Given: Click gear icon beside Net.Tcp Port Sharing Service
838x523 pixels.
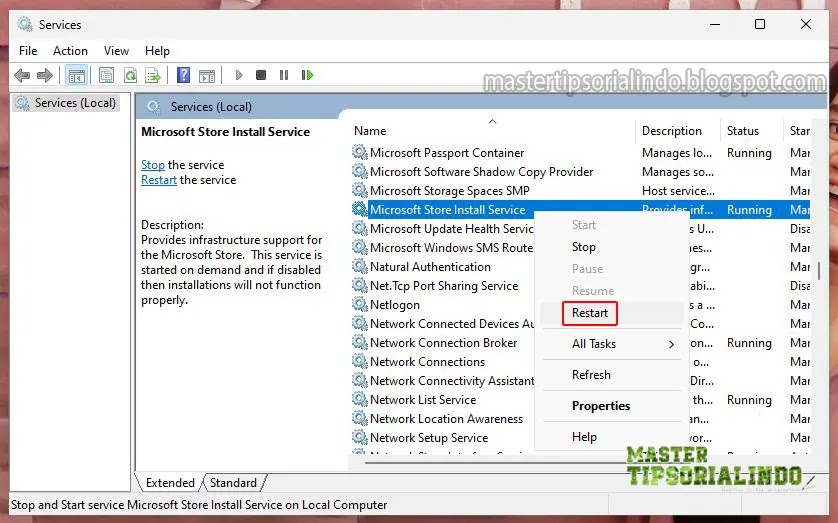Looking at the screenshot, I should [360, 285].
